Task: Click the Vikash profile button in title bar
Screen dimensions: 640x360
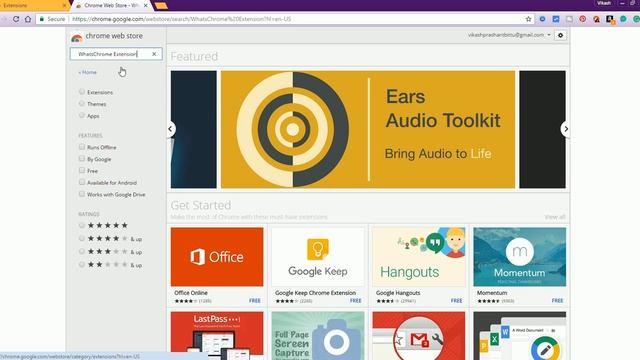Action: click(x=604, y=3)
